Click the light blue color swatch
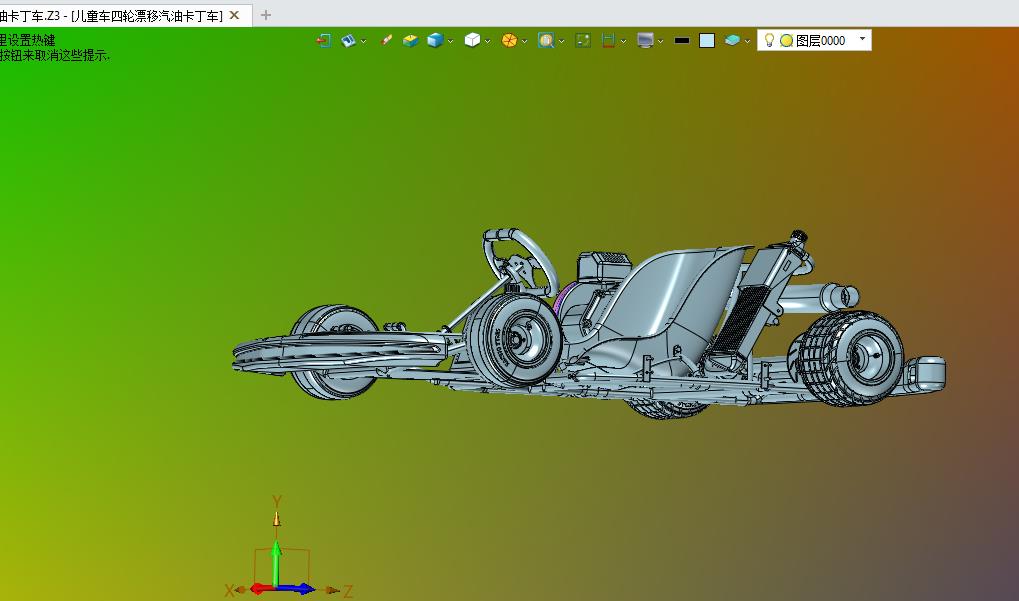The width and height of the screenshot is (1019, 601). [707, 41]
